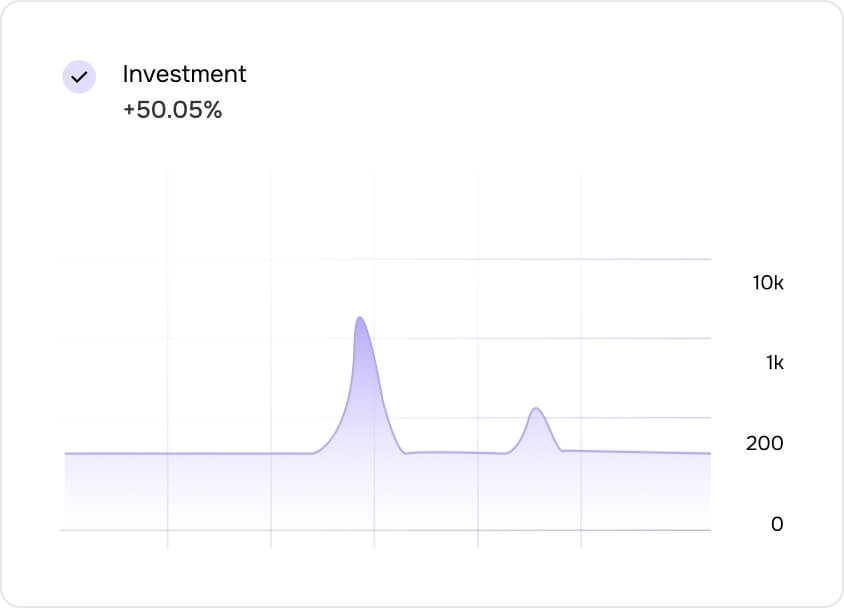Click the tallest peak of the chart
The height and width of the screenshot is (608, 844).
click(359, 318)
